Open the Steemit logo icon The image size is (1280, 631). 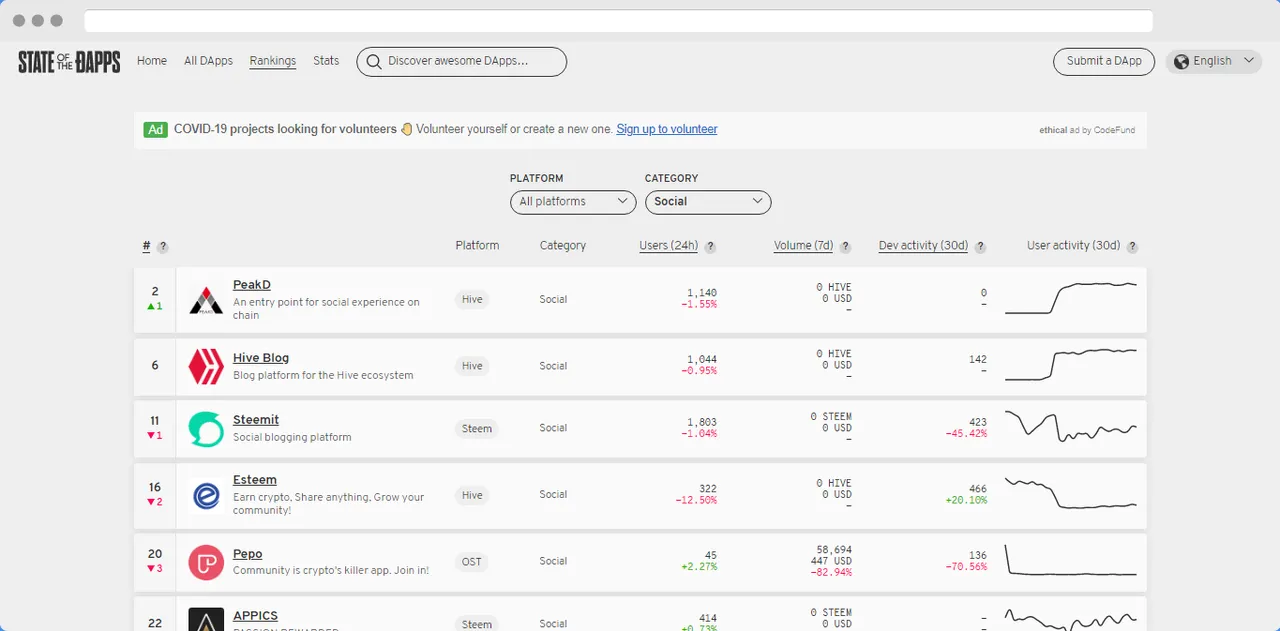(x=206, y=429)
